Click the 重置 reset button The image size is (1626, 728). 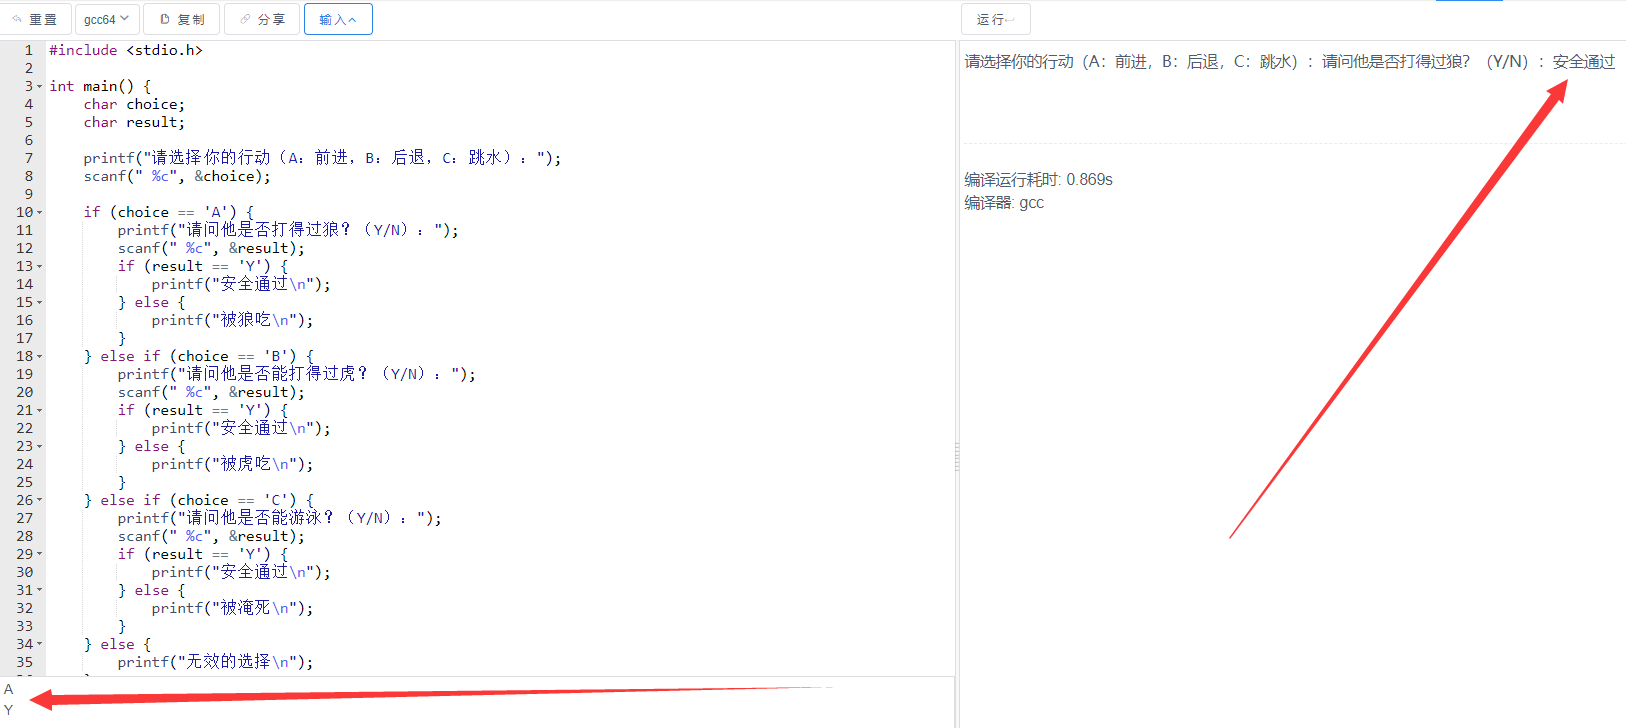click(x=35, y=19)
